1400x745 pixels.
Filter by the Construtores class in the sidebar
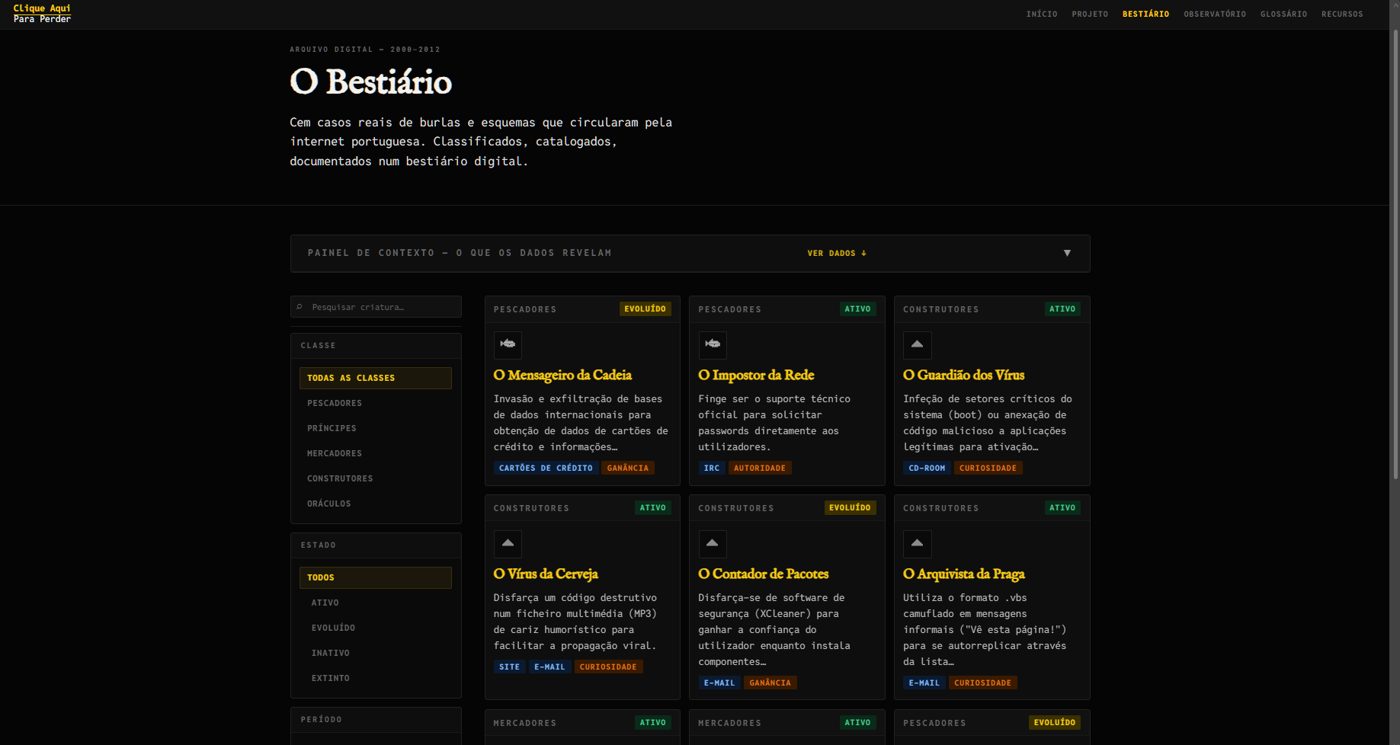375,478
